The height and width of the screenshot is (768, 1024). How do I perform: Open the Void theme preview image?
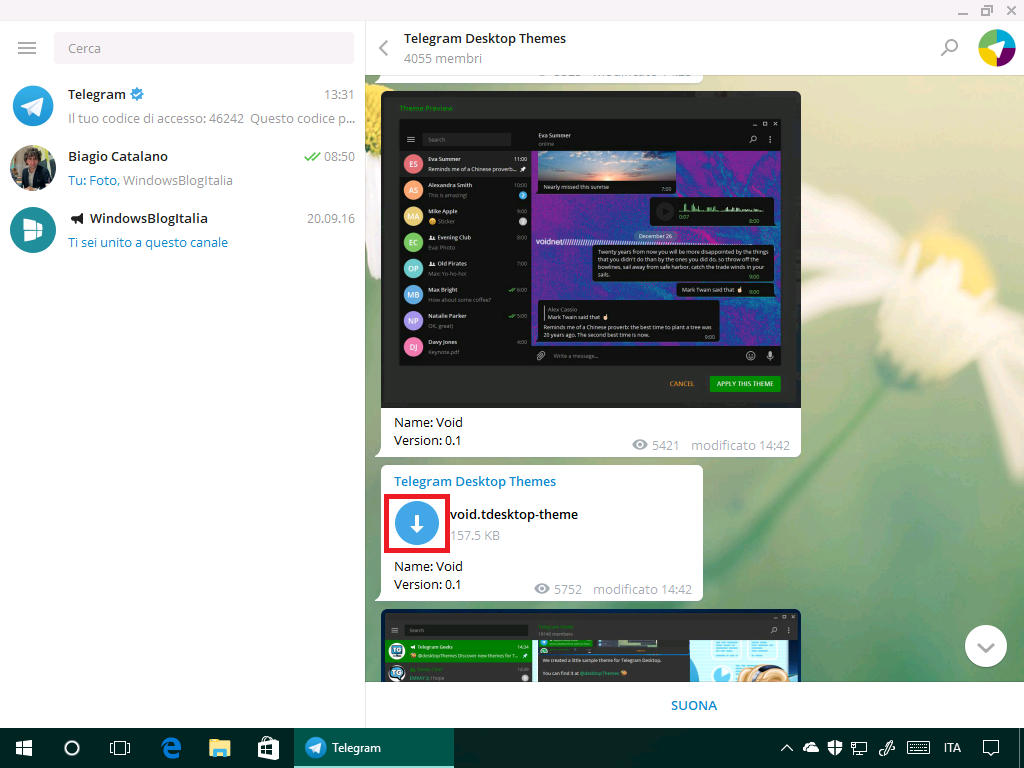tap(590, 249)
